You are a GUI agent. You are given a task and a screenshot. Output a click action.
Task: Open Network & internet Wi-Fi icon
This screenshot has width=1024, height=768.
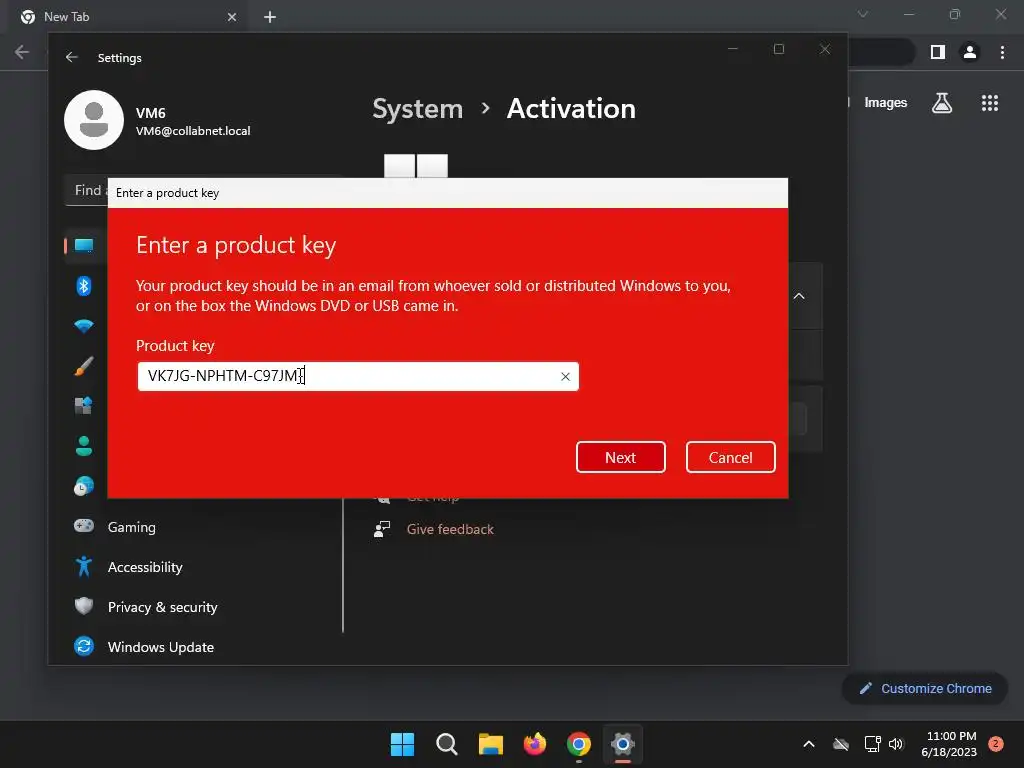(84, 326)
